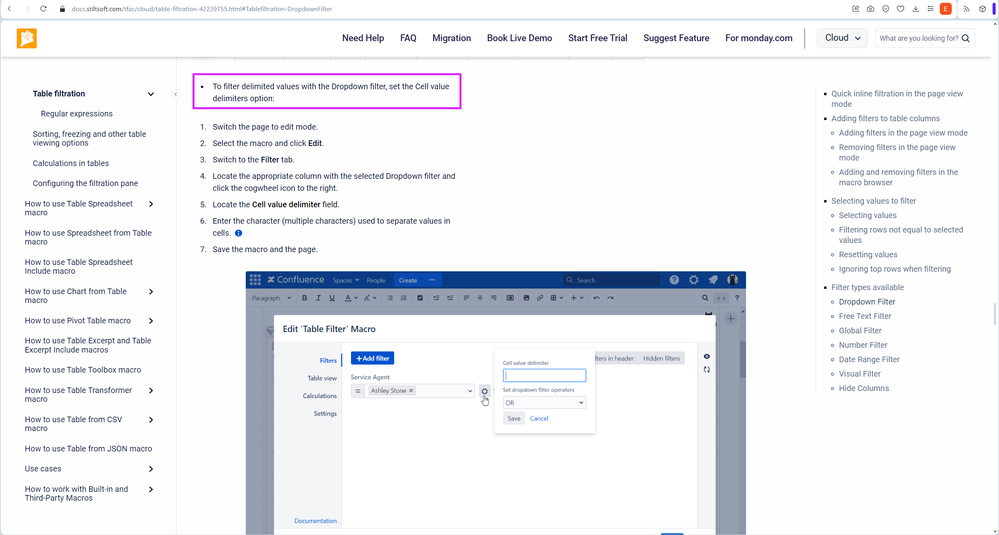Expand 'How to use Table Spreadsheet macro' chevron

click(151, 204)
